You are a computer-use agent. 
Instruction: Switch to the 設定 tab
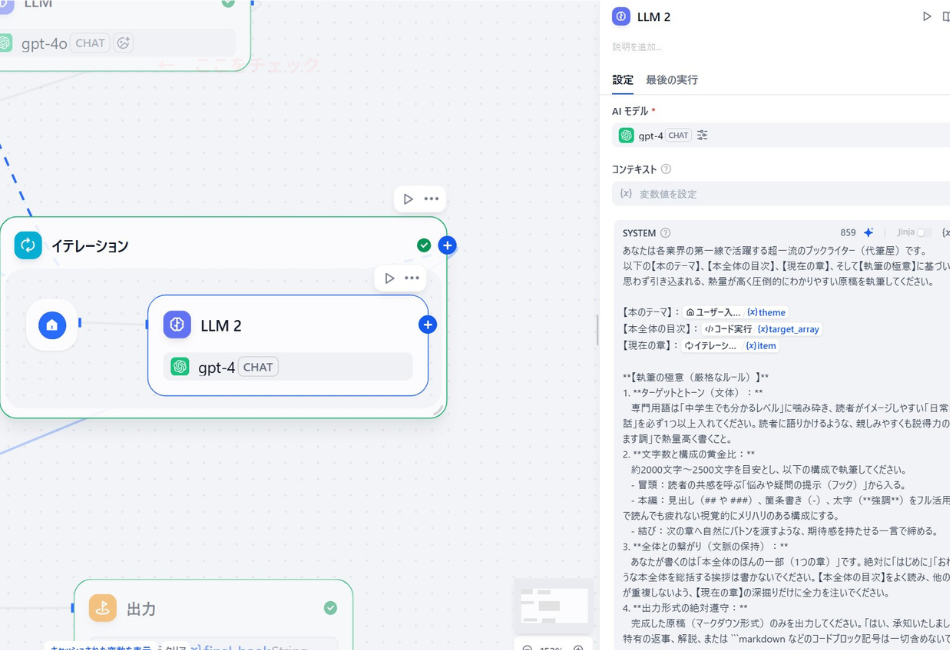coord(622,80)
